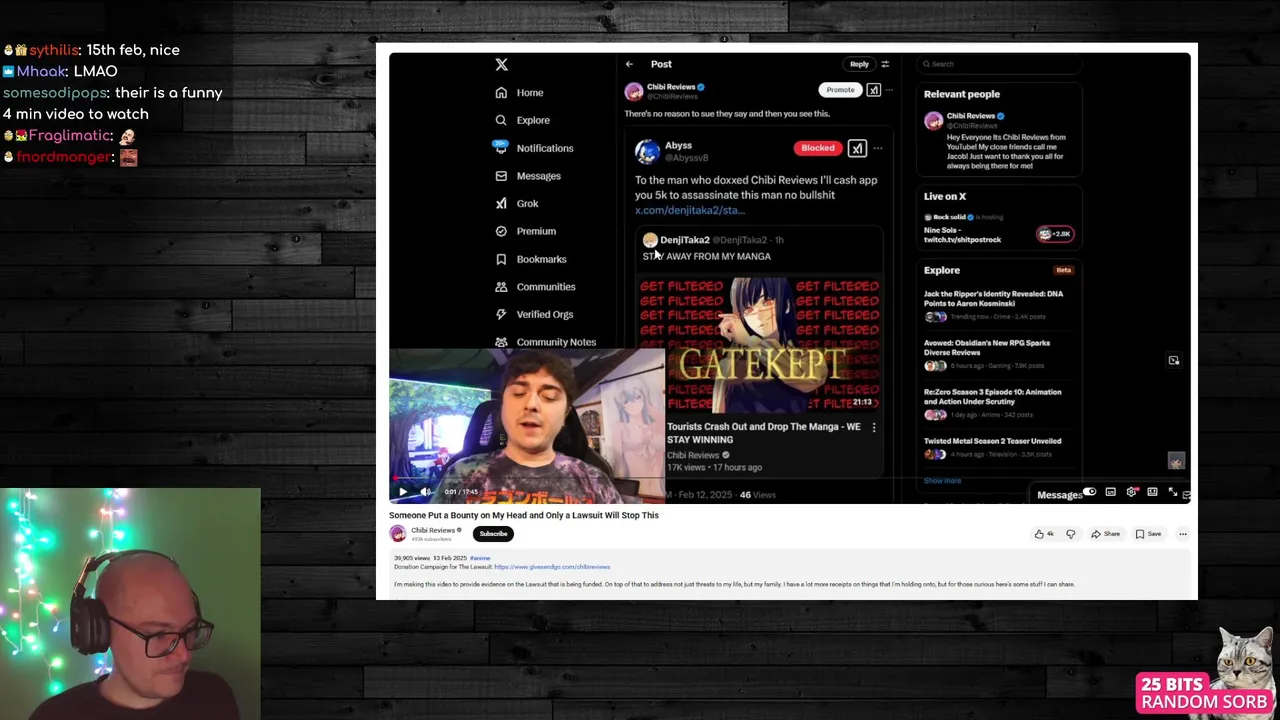Click the Promote button
1280x720 pixels.
[x=840, y=90]
